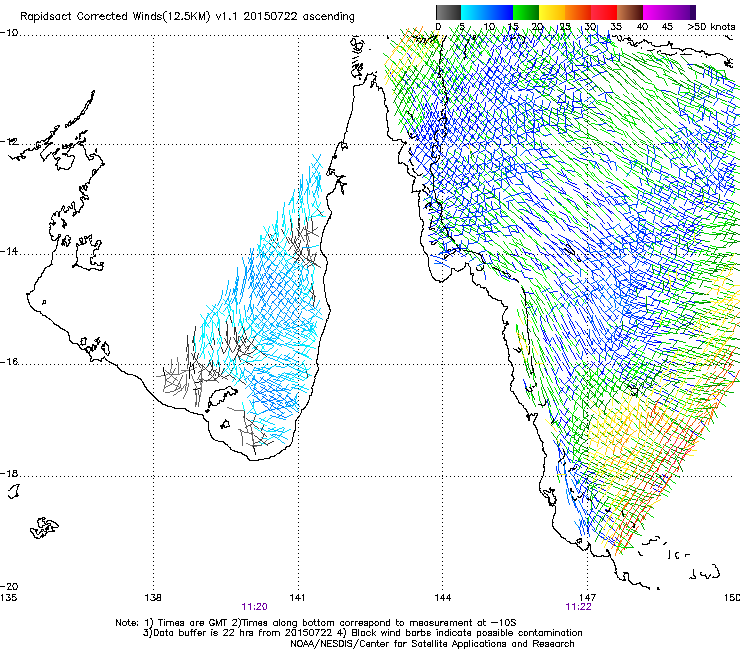This screenshot has width=740, height=650.
Task: Click the 'Times are GMT' note line
Action: coord(316,623)
